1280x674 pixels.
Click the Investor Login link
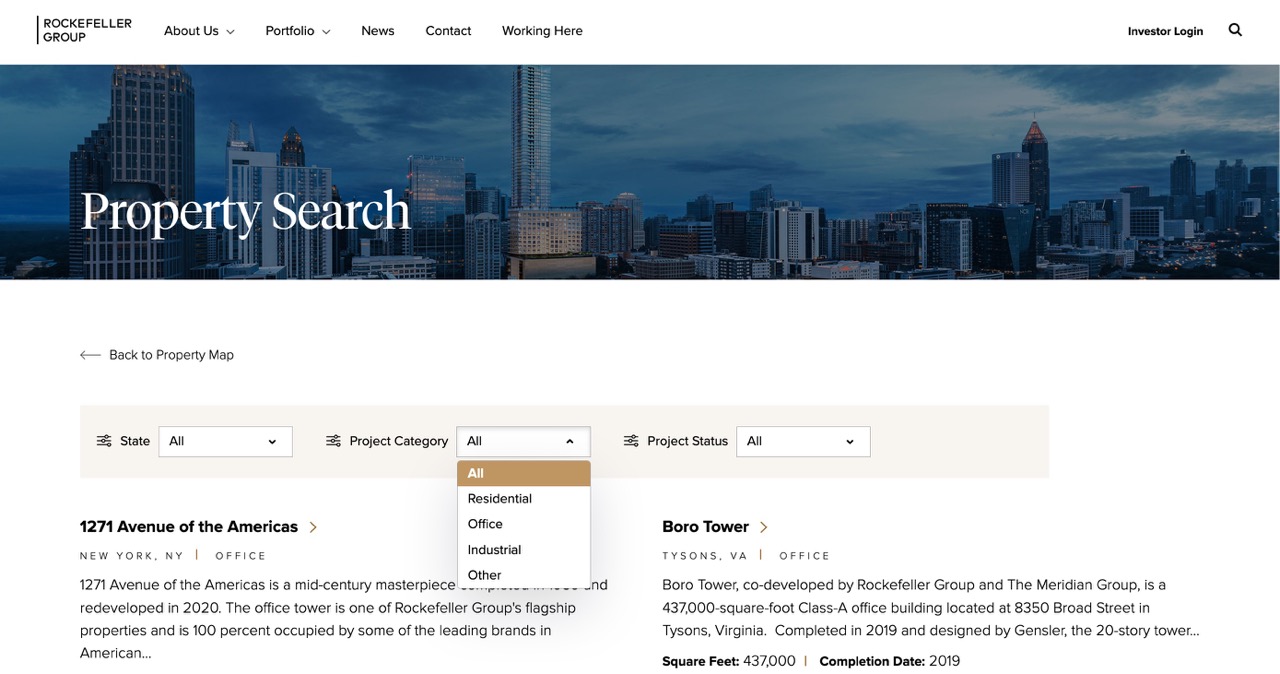pos(1165,31)
